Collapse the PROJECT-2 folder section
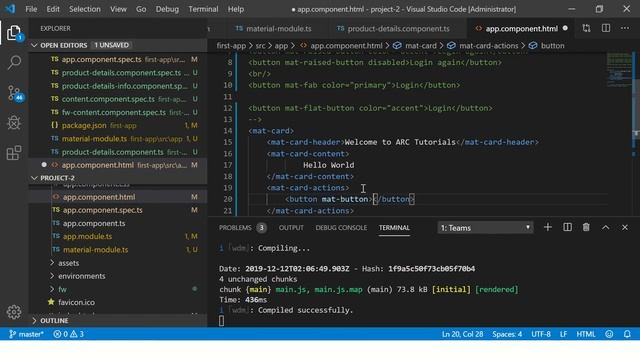Screen dimensions: 640x360 (x=34, y=178)
